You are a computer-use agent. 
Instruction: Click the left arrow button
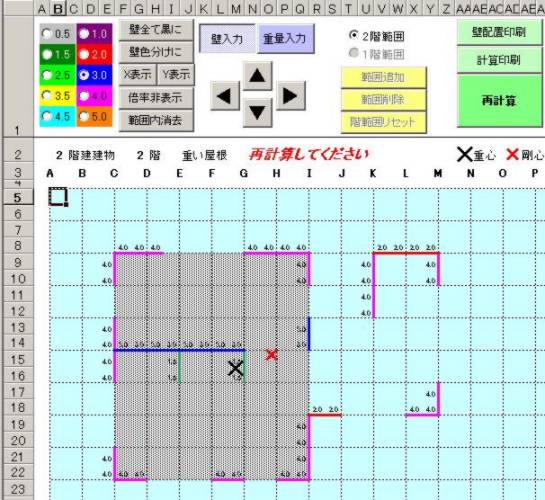tap(225, 96)
